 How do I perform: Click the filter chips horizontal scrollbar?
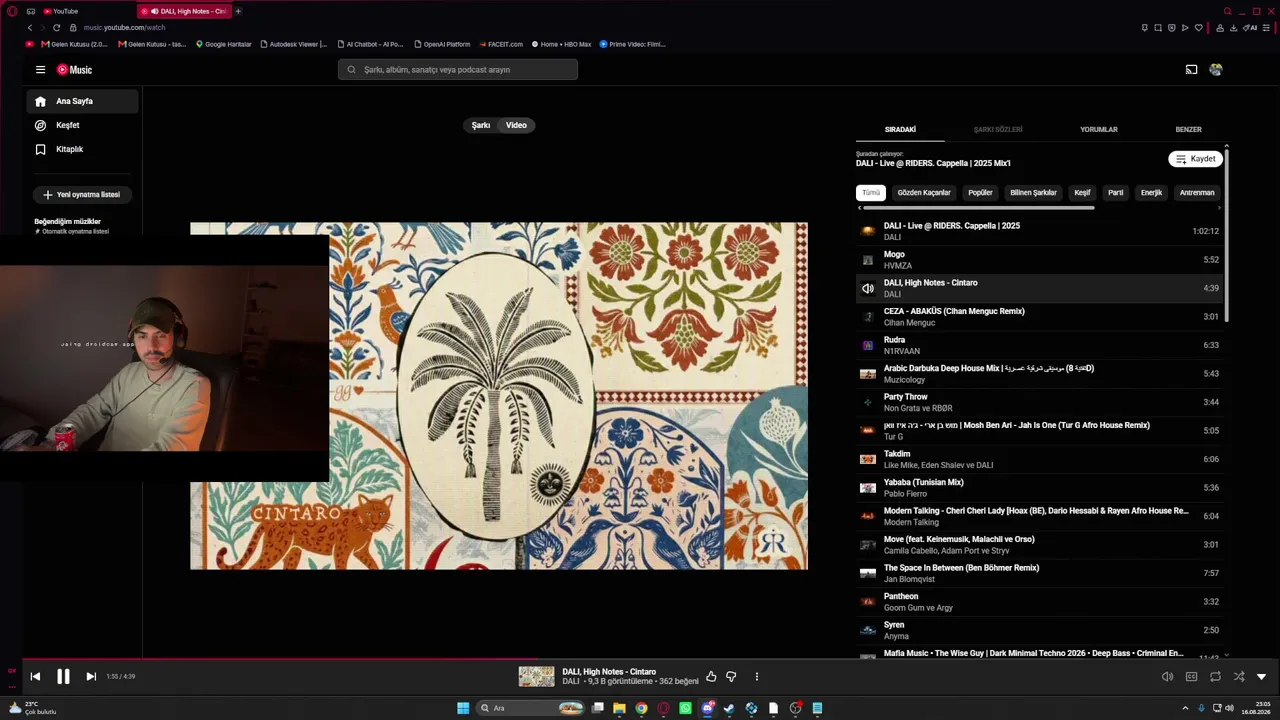978,208
